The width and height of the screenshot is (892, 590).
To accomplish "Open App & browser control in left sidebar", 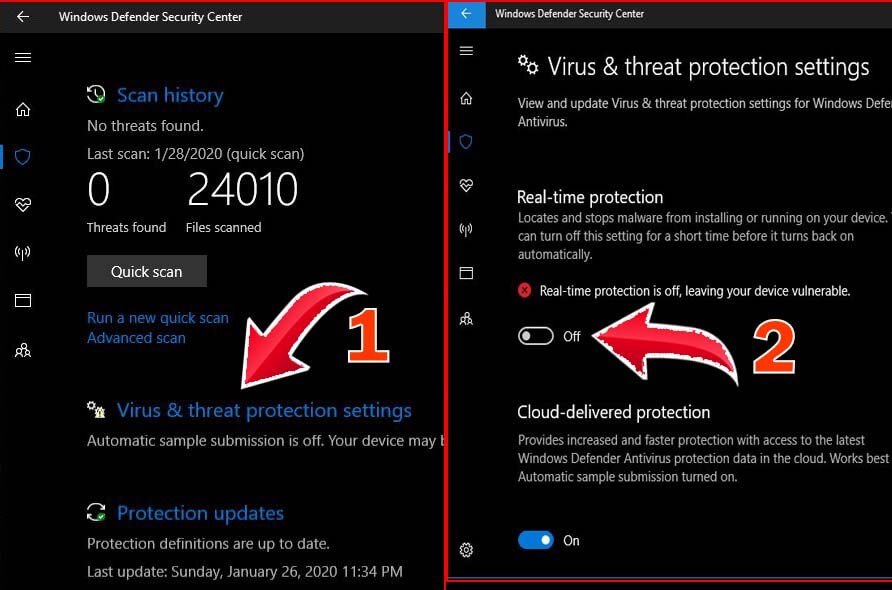I will [23, 300].
